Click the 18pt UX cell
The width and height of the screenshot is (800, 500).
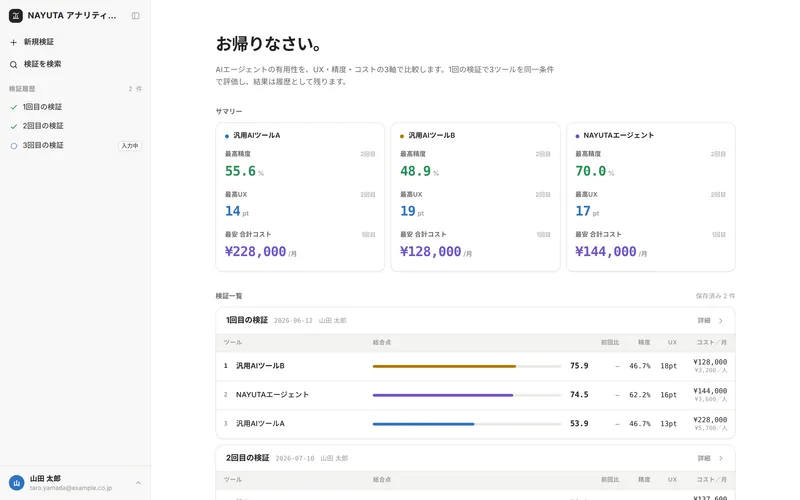pos(668,366)
